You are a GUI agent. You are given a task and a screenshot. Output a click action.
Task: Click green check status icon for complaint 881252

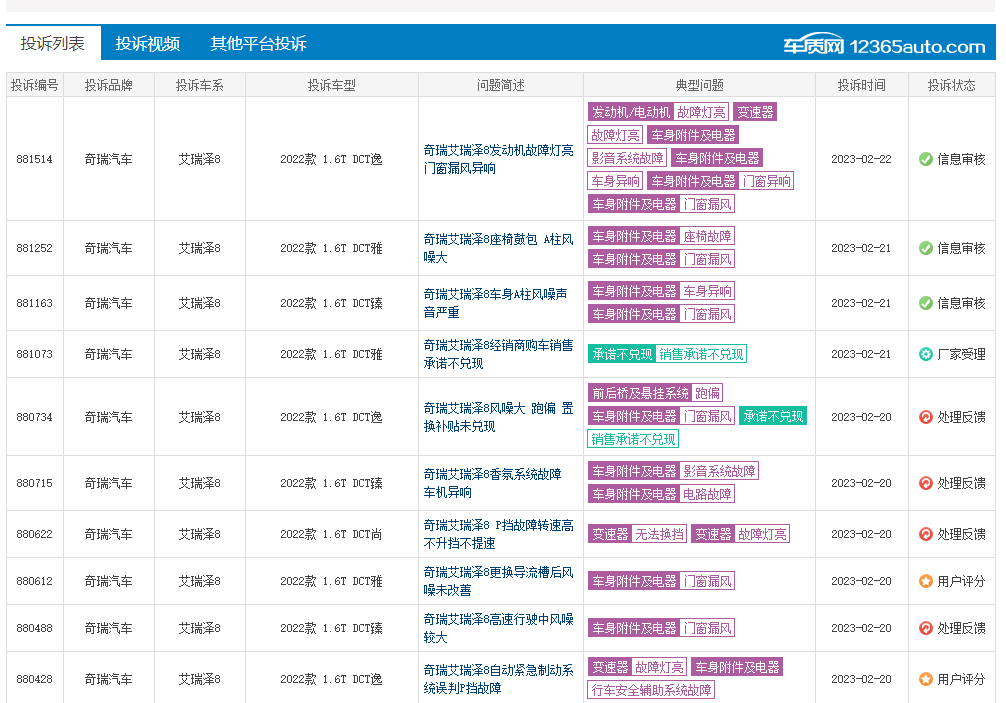click(x=926, y=248)
